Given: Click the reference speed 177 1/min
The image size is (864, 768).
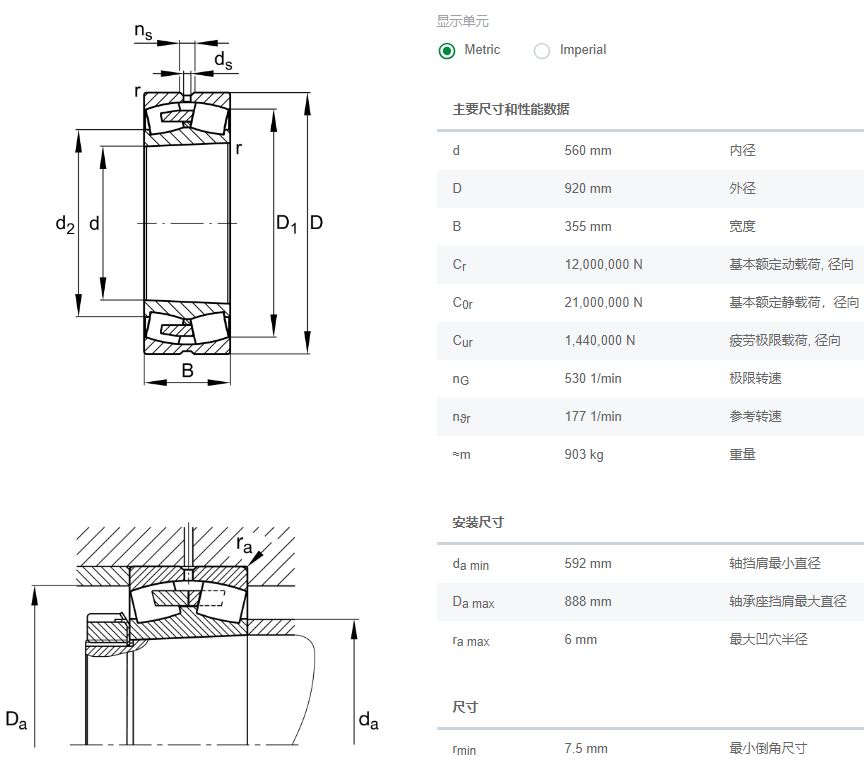Looking at the screenshot, I should click(593, 417).
